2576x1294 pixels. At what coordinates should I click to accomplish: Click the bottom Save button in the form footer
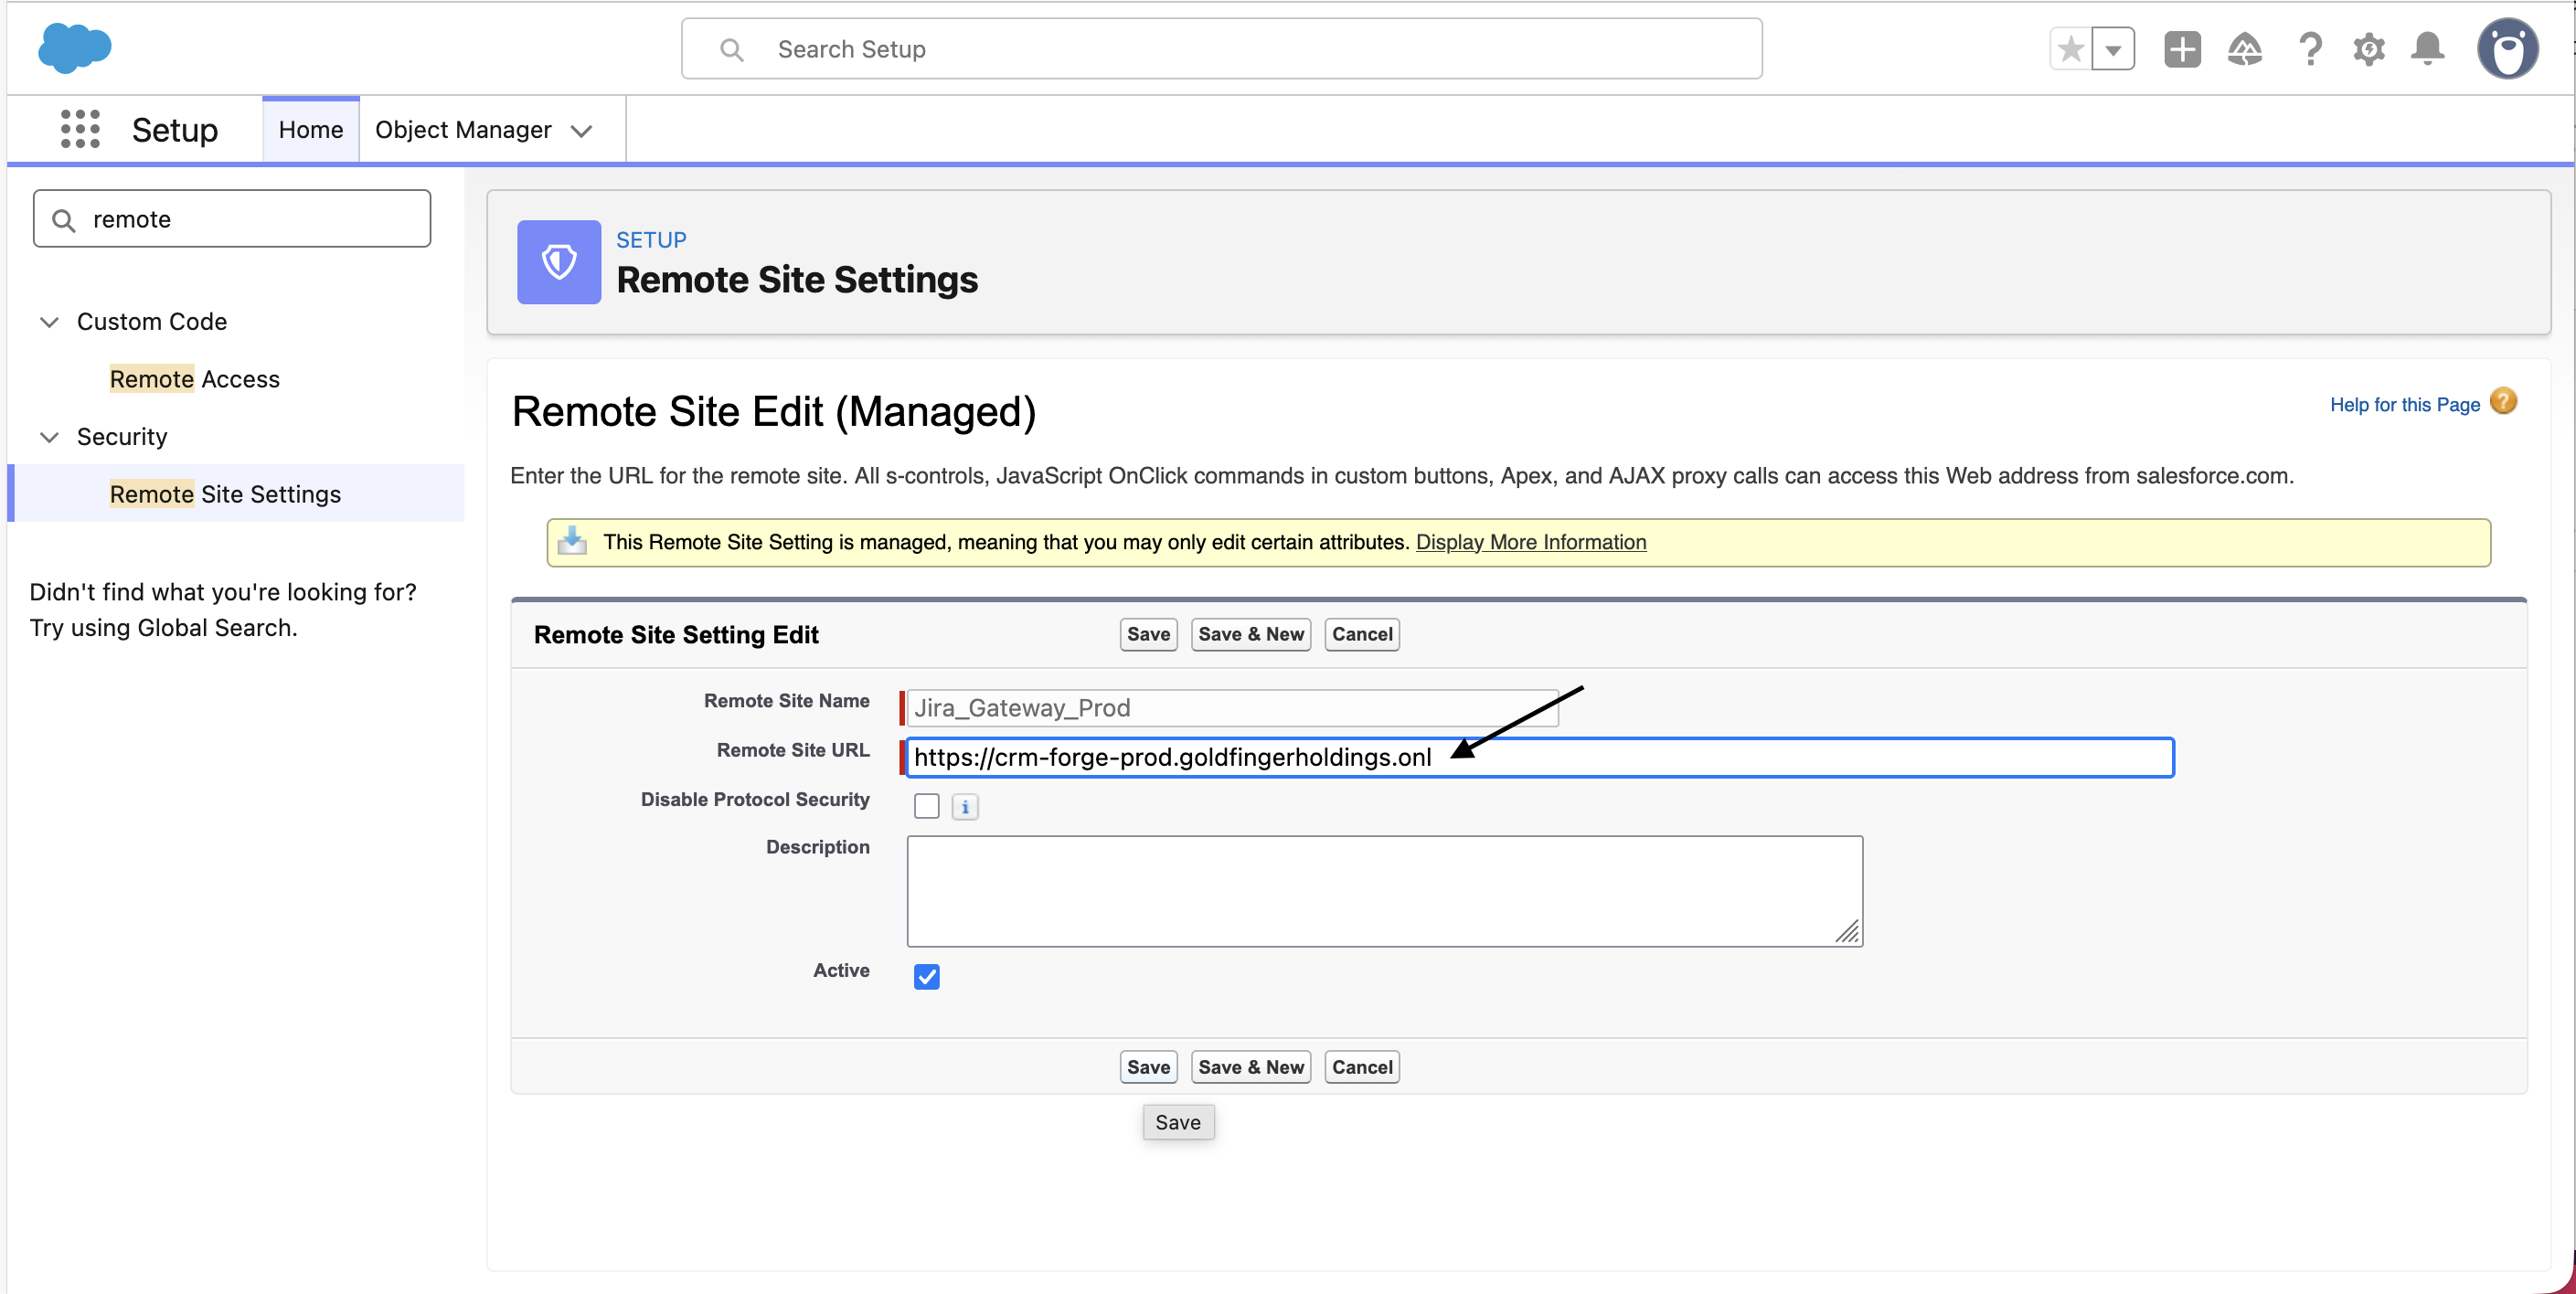click(x=1149, y=1067)
